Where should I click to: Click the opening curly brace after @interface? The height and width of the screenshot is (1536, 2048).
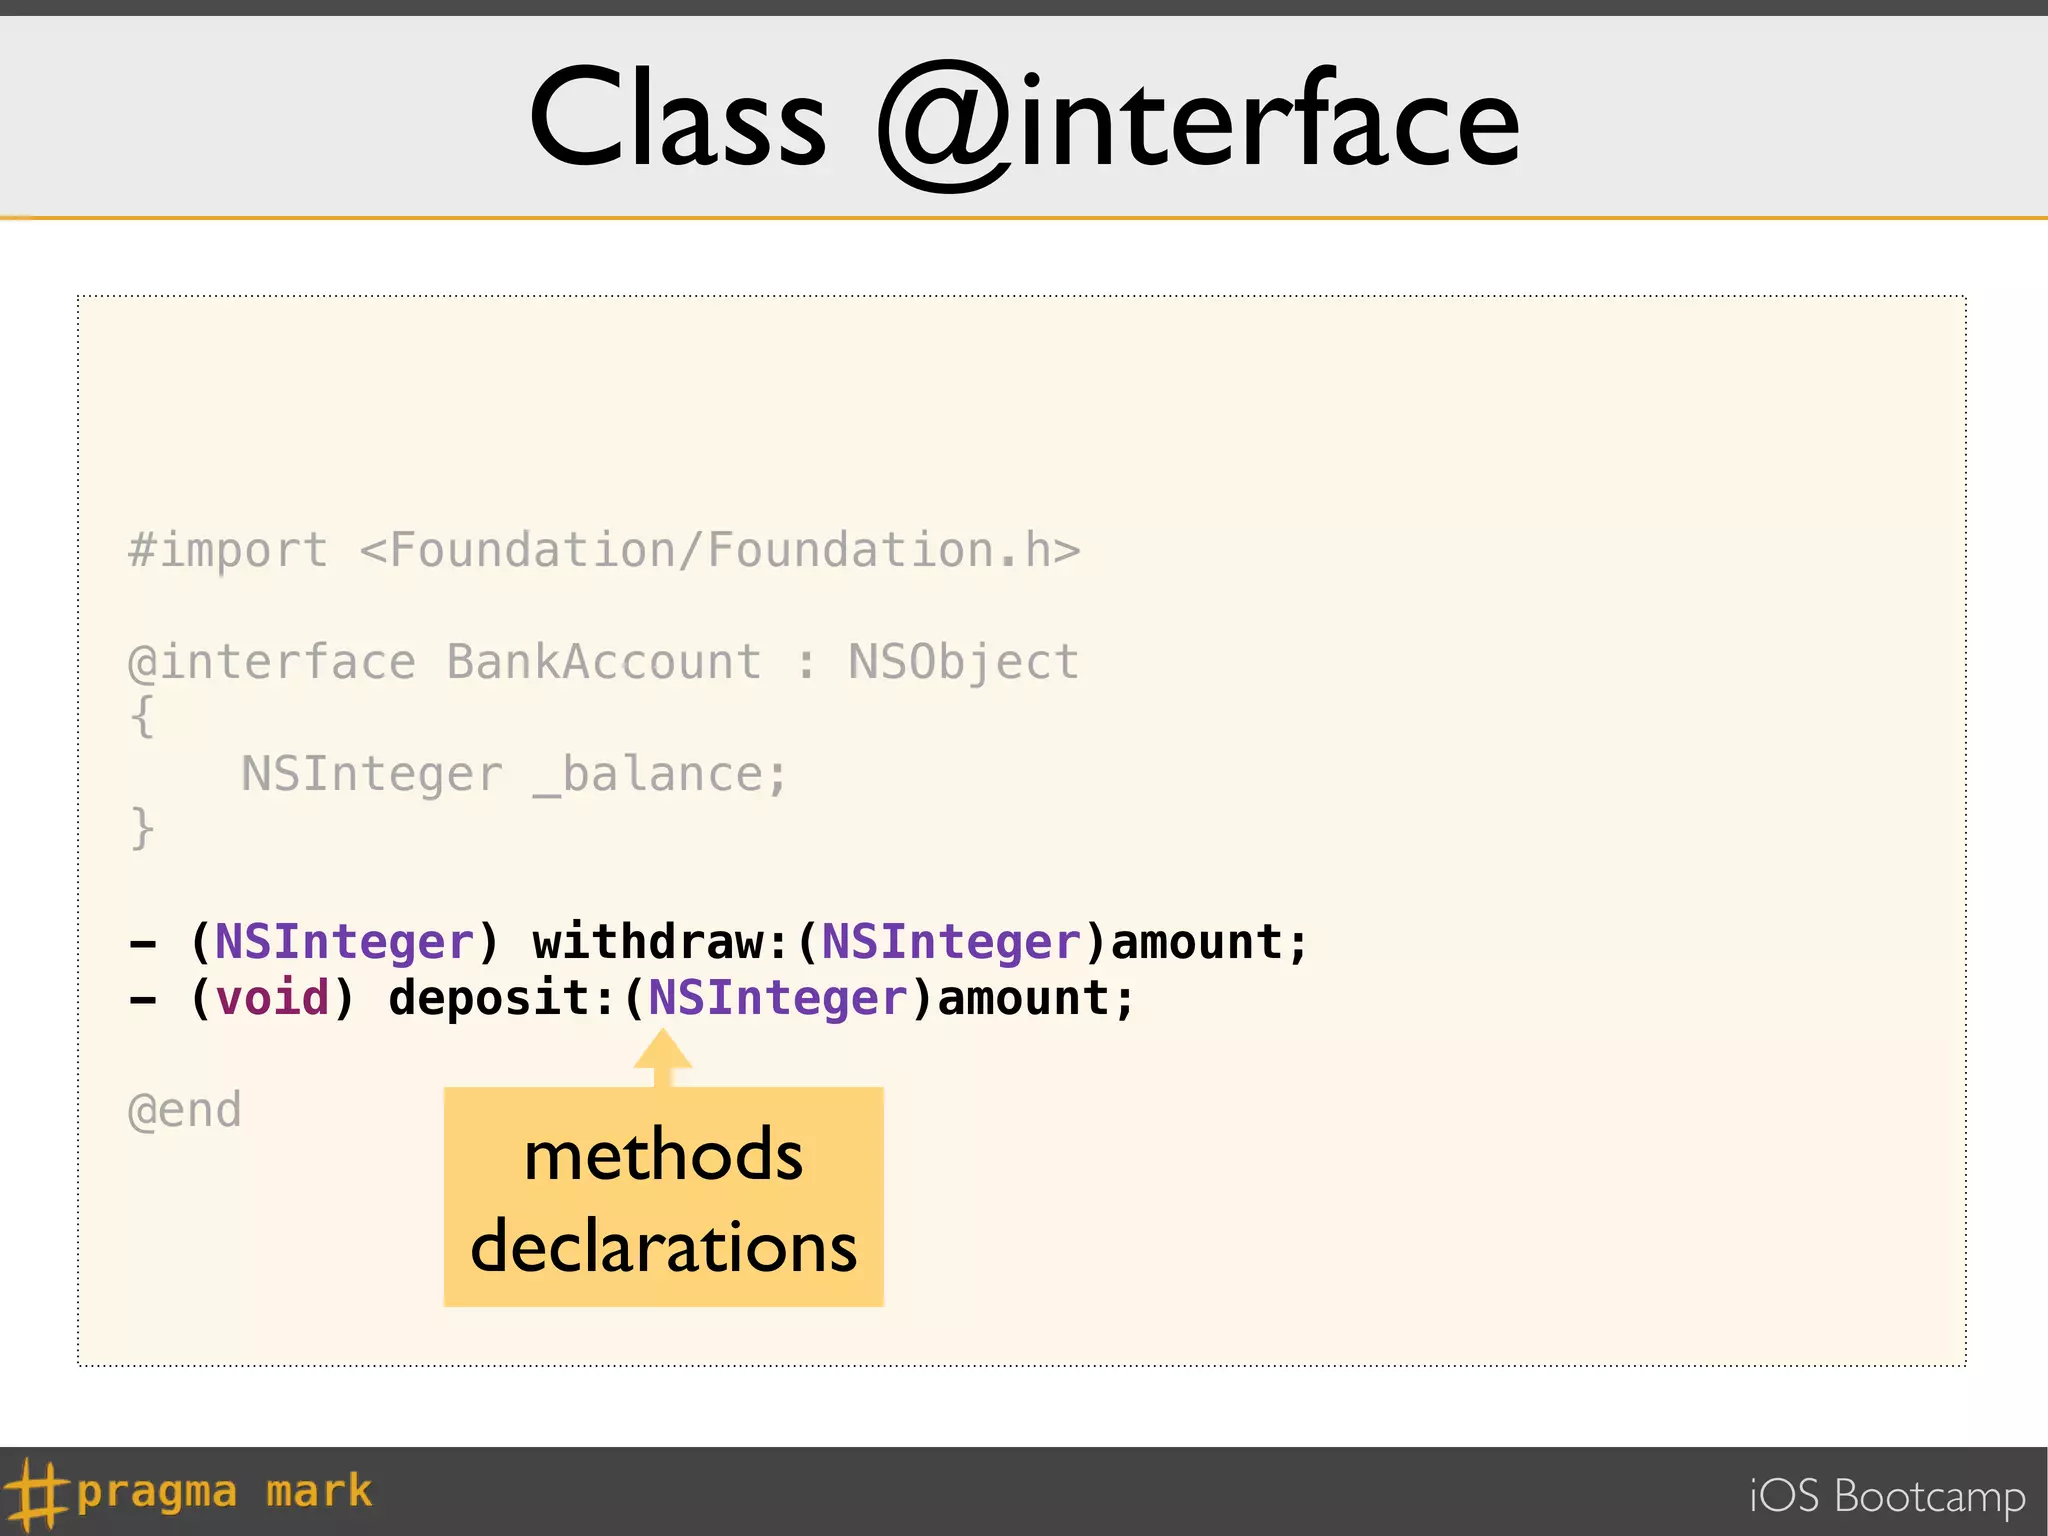tap(142, 717)
